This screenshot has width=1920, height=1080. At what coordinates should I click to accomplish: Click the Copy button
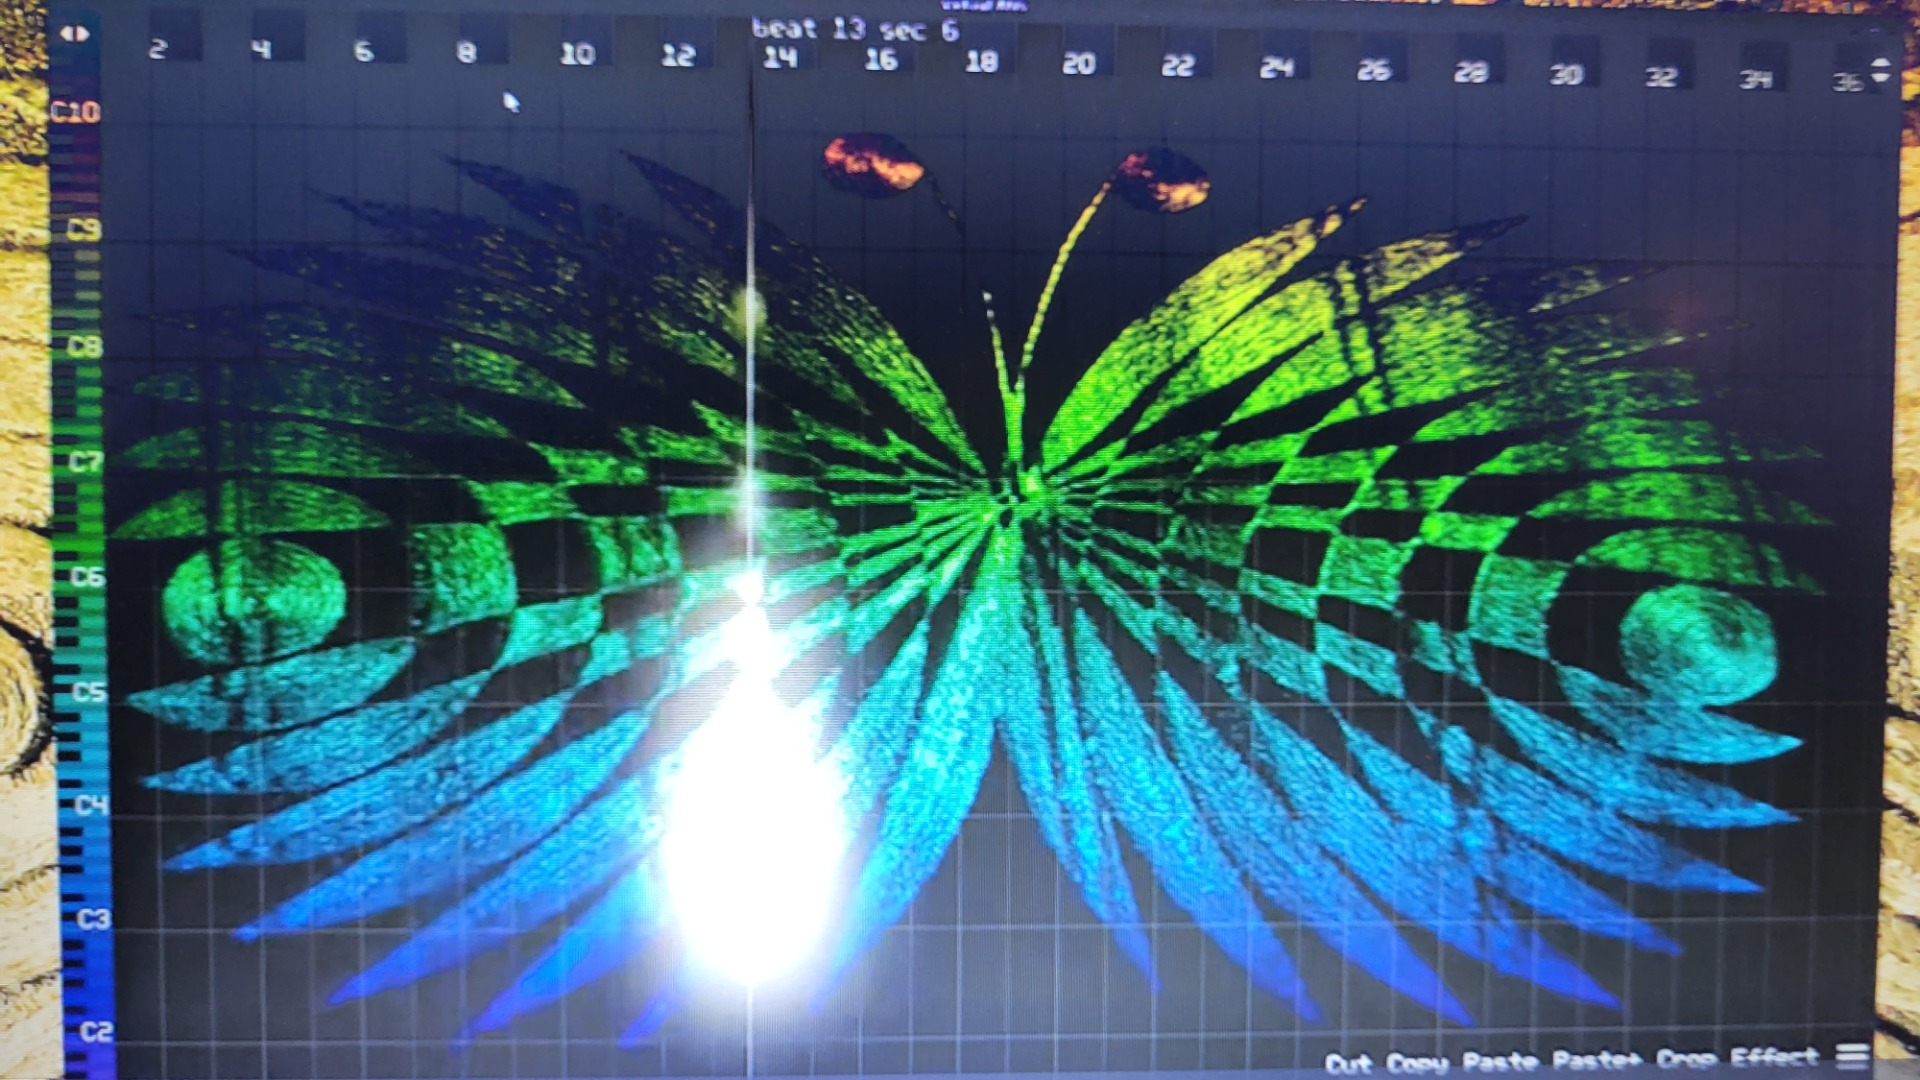point(1418,1063)
